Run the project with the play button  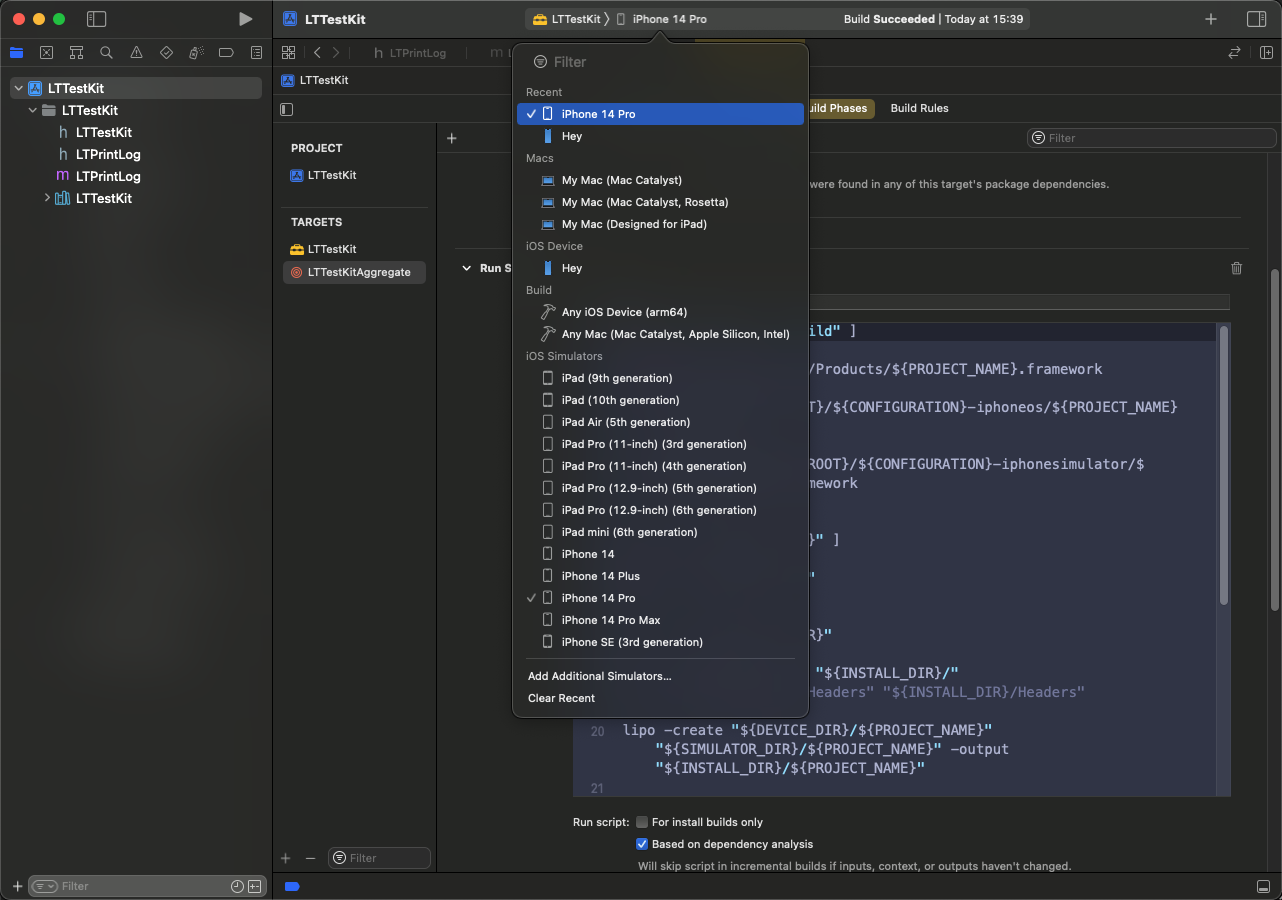245,19
